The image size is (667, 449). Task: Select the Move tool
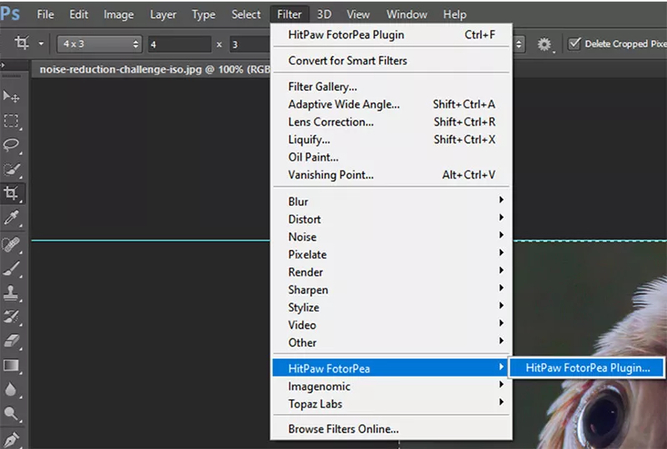click(12, 96)
